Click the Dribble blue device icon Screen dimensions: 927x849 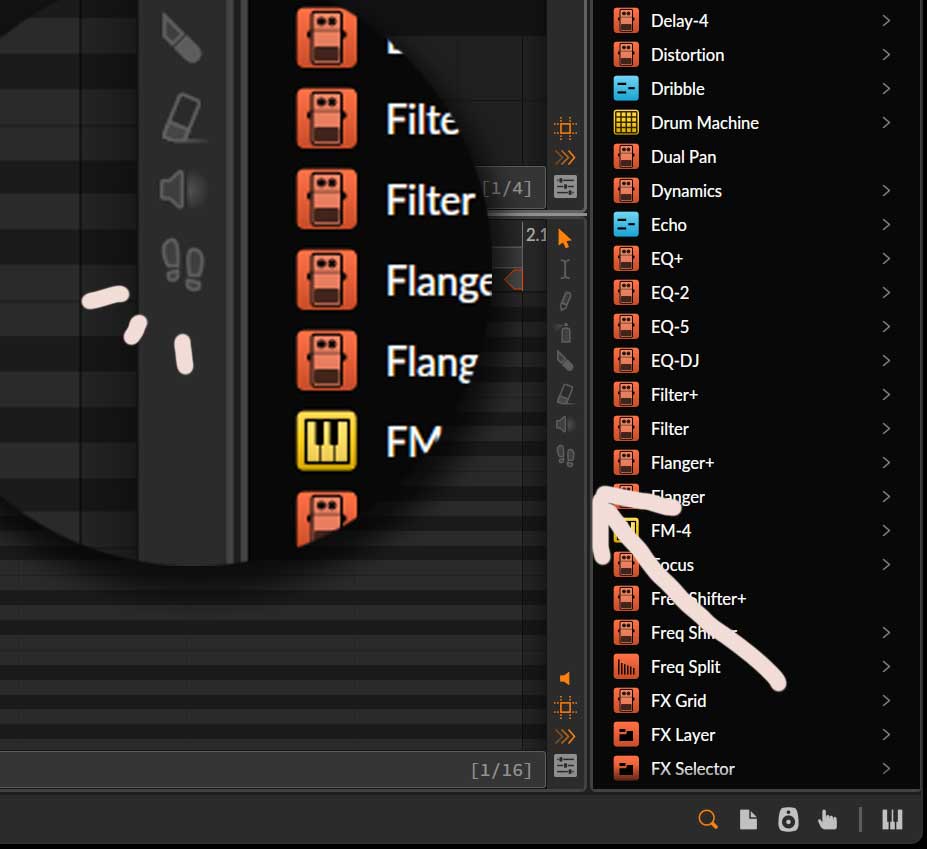(626, 89)
